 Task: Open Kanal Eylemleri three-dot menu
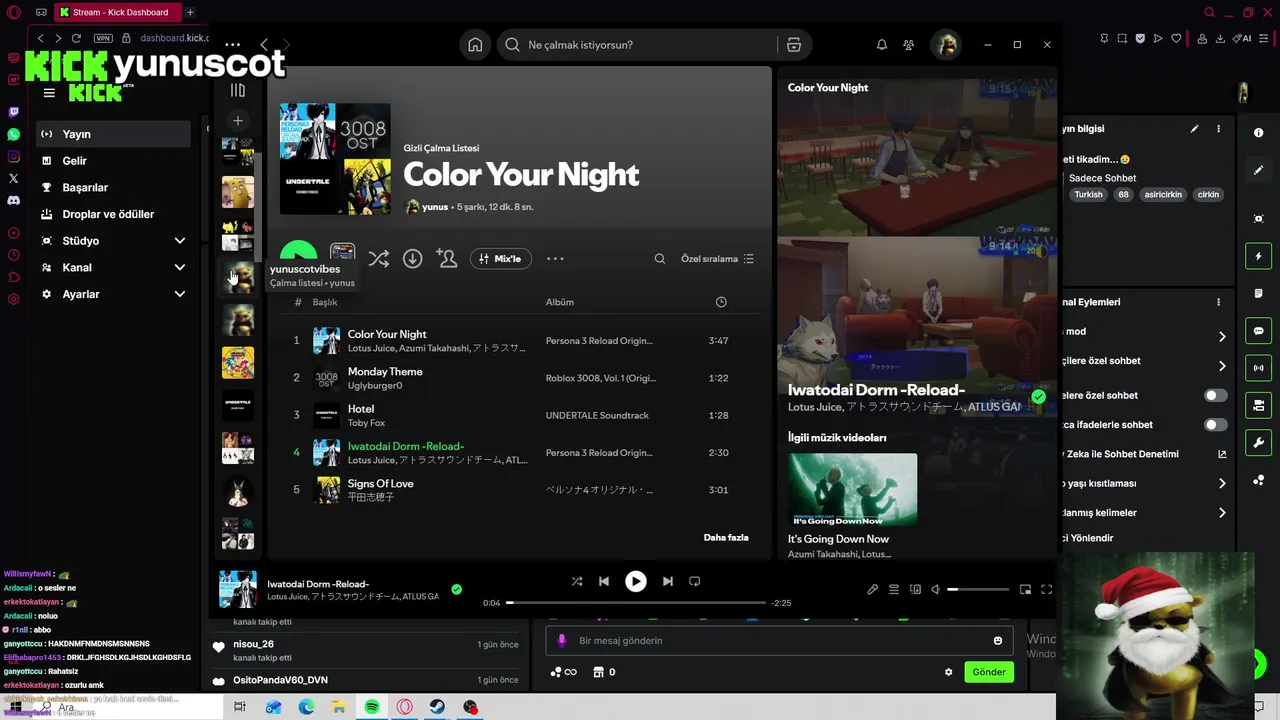[1218, 302]
